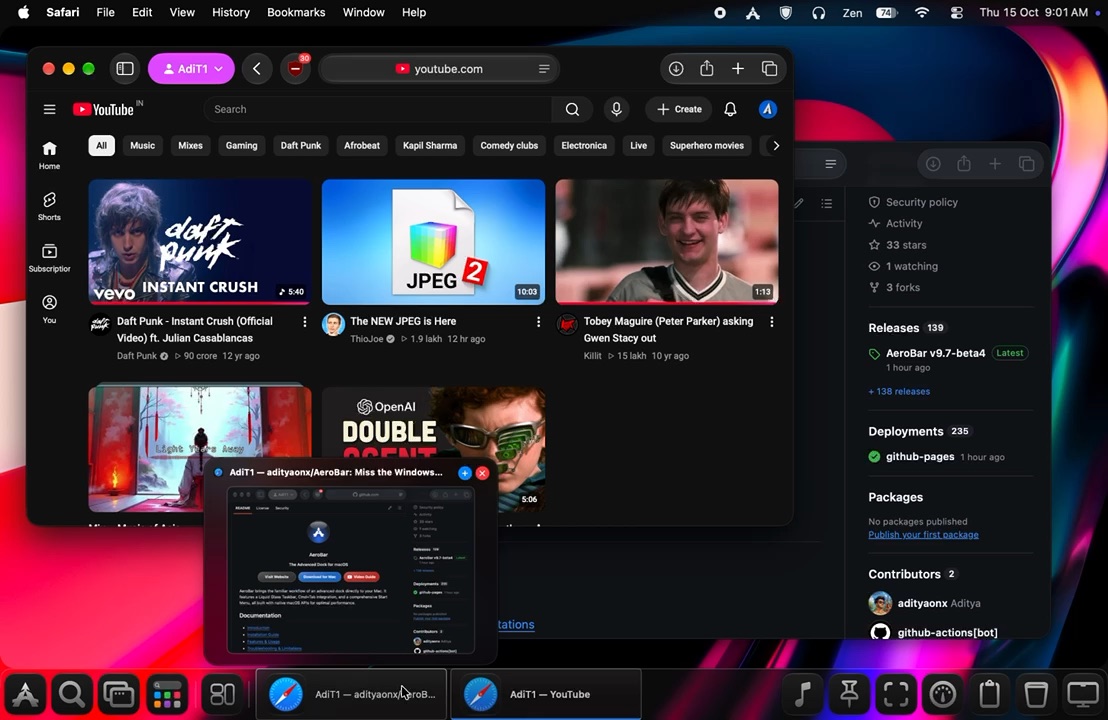
Task: Open the YouTube account avatar menu
Action: 768,110
